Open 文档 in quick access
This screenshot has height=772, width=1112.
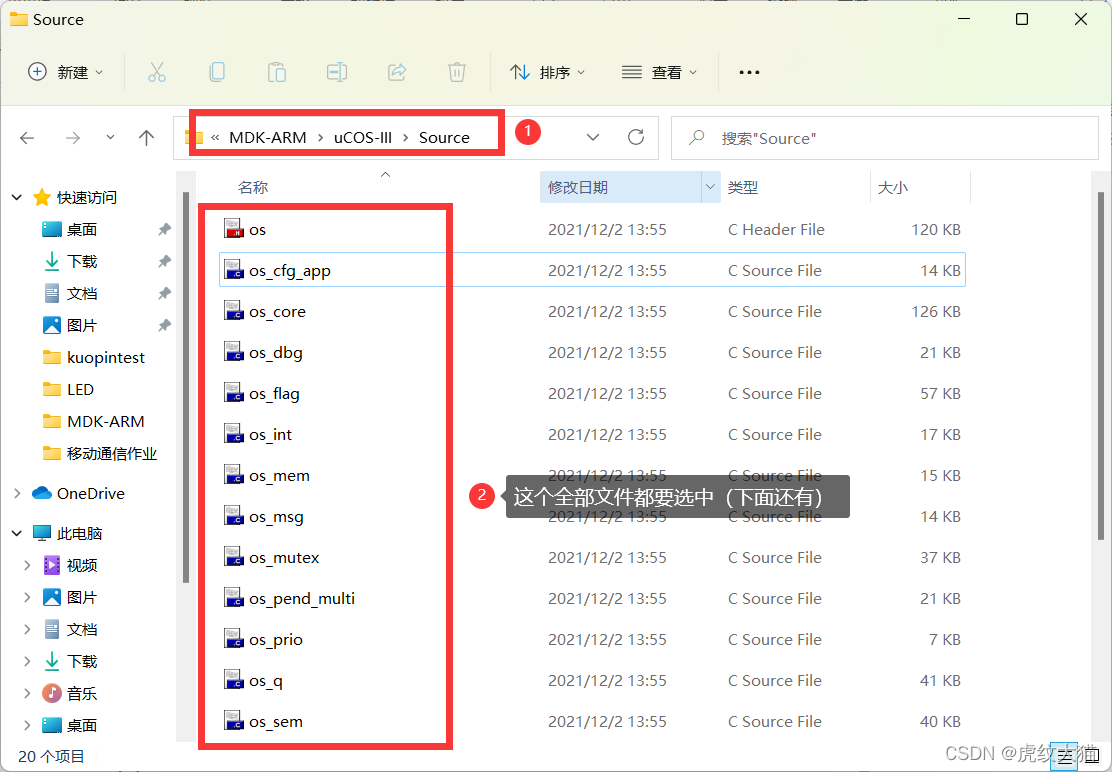tap(82, 293)
